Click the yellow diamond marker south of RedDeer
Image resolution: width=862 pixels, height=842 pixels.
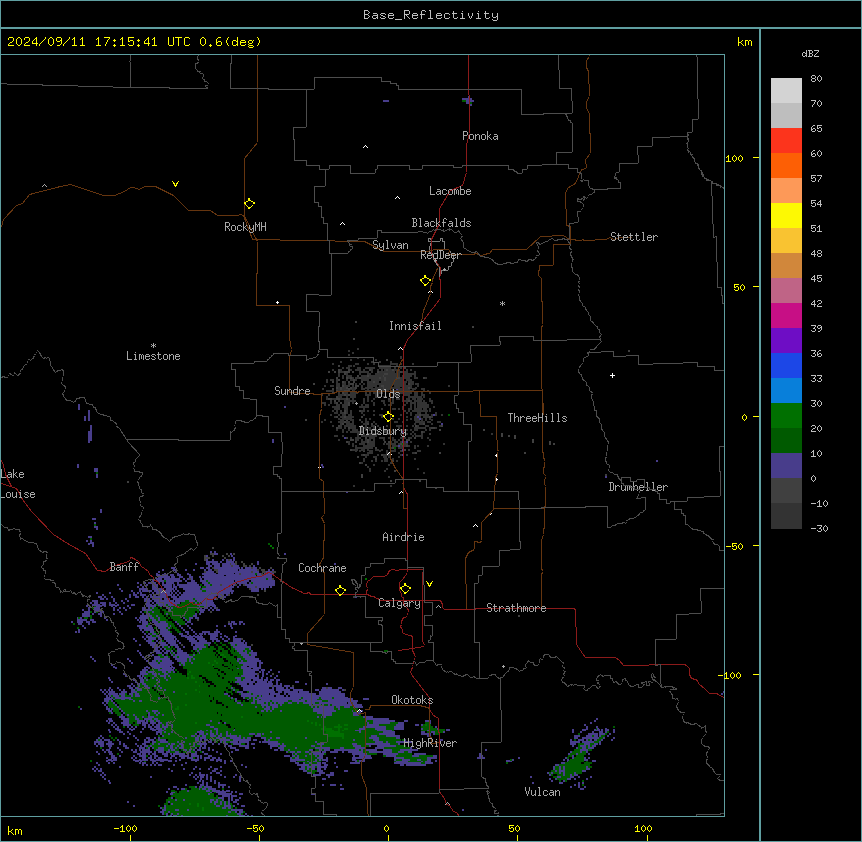(426, 281)
